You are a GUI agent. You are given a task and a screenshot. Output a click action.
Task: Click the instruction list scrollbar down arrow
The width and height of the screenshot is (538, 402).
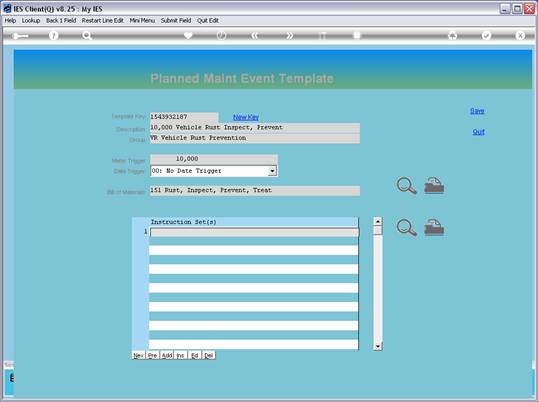point(378,346)
